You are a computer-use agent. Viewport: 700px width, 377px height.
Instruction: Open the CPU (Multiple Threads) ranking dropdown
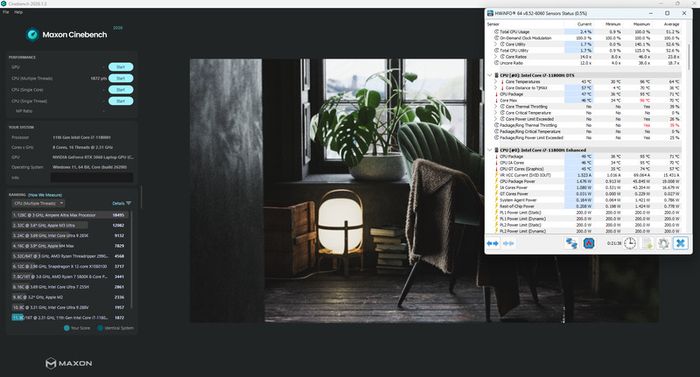pos(38,203)
